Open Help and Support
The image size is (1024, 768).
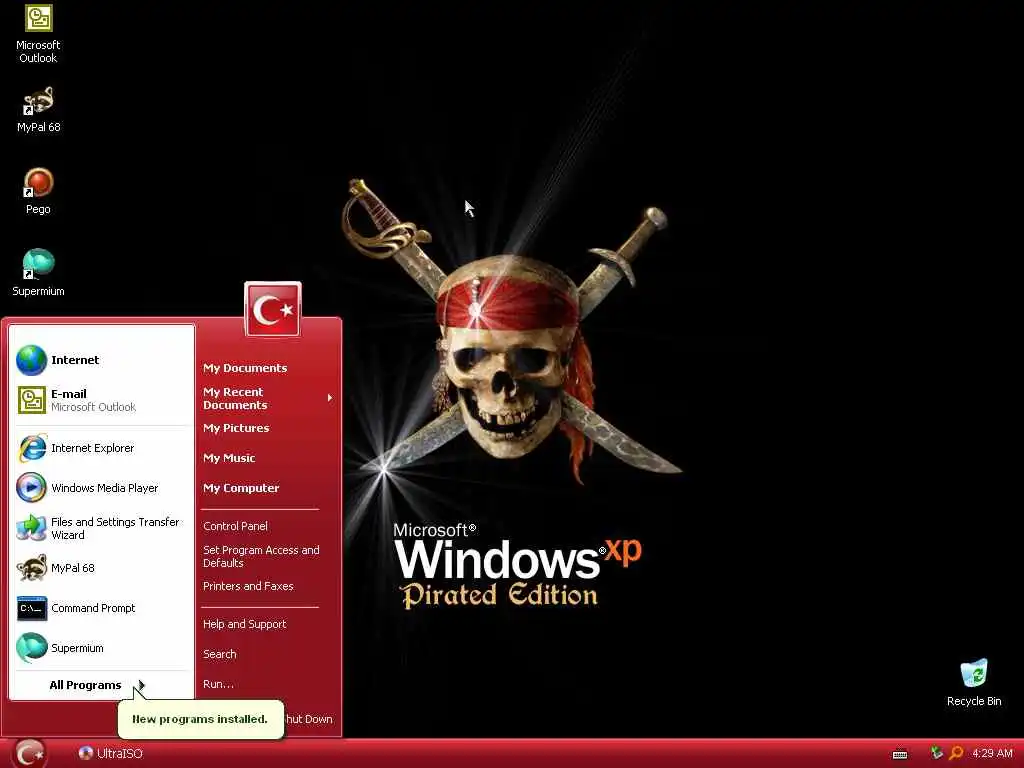pos(244,624)
